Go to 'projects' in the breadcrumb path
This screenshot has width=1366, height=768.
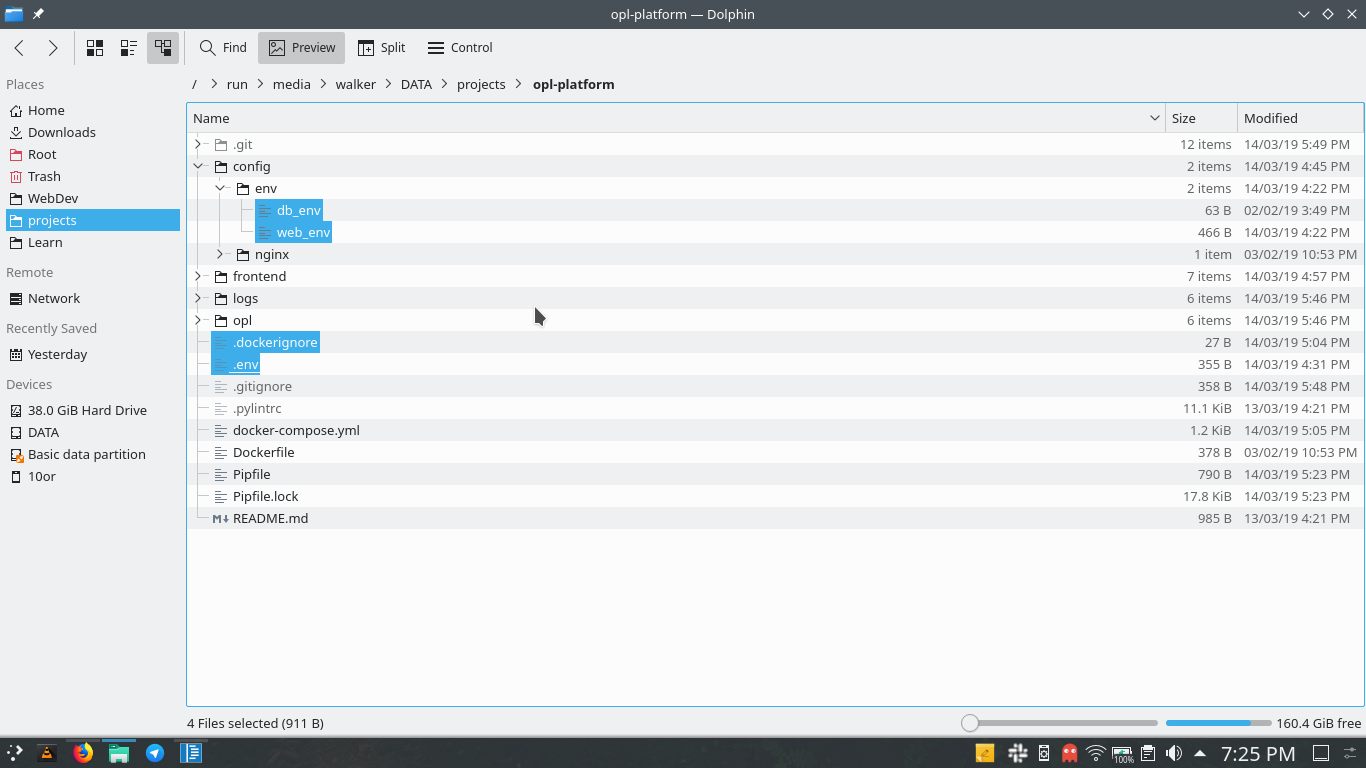coord(481,84)
